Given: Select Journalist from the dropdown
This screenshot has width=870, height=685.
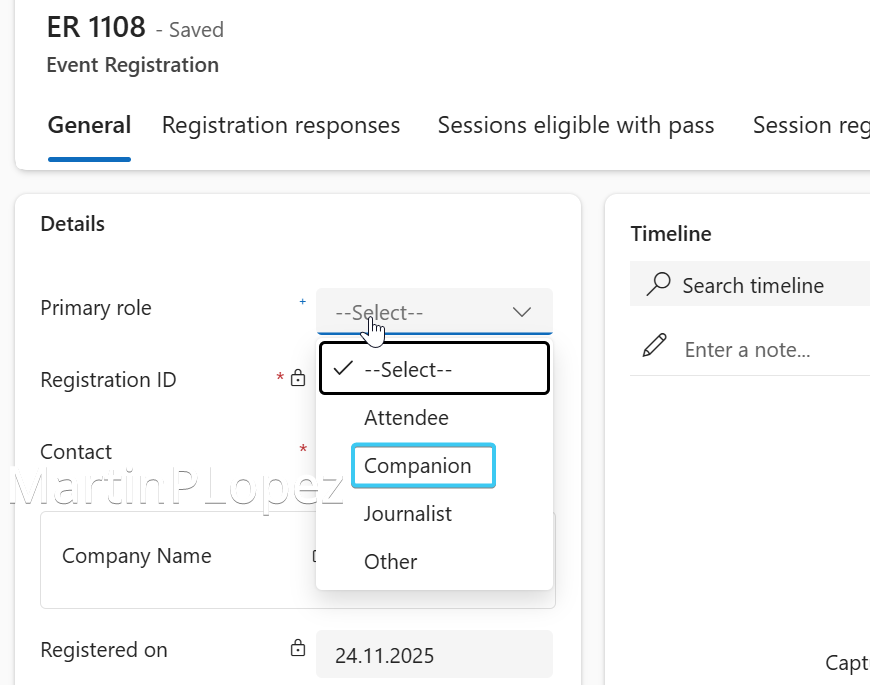Looking at the screenshot, I should [408, 514].
